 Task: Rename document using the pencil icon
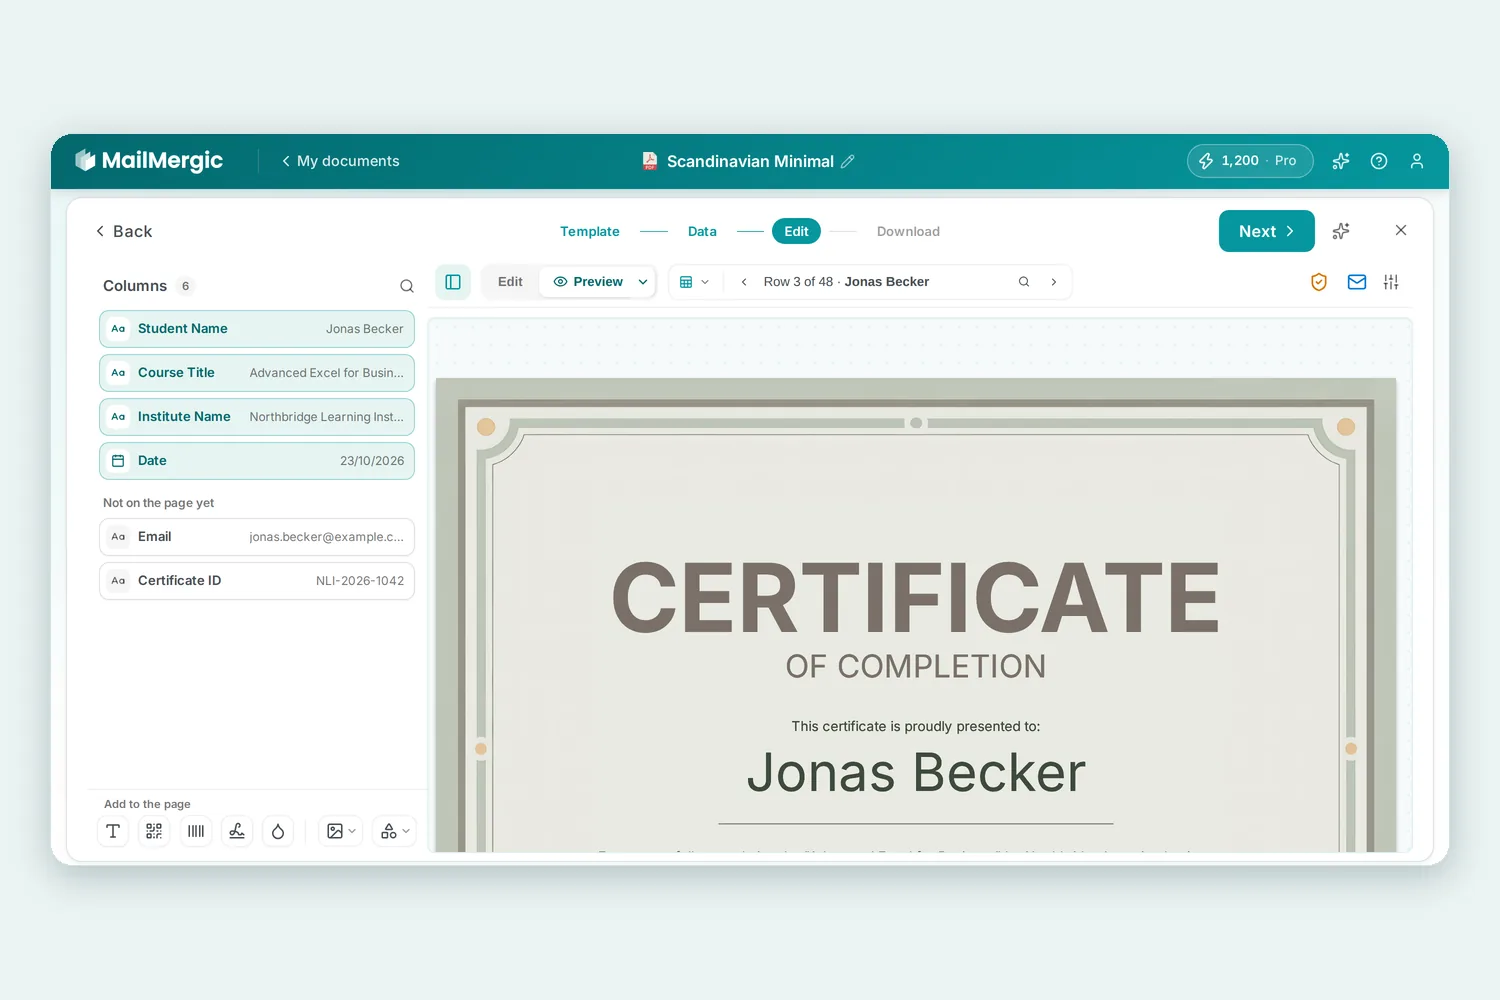point(848,161)
